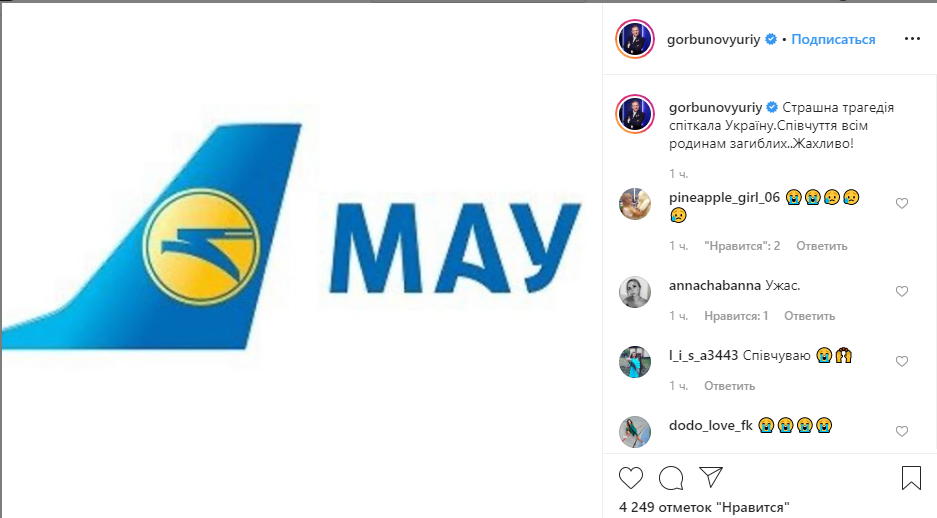The height and width of the screenshot is (518, 937).
Task: Like annachabanna's comment heart
Action: point(902,291)
